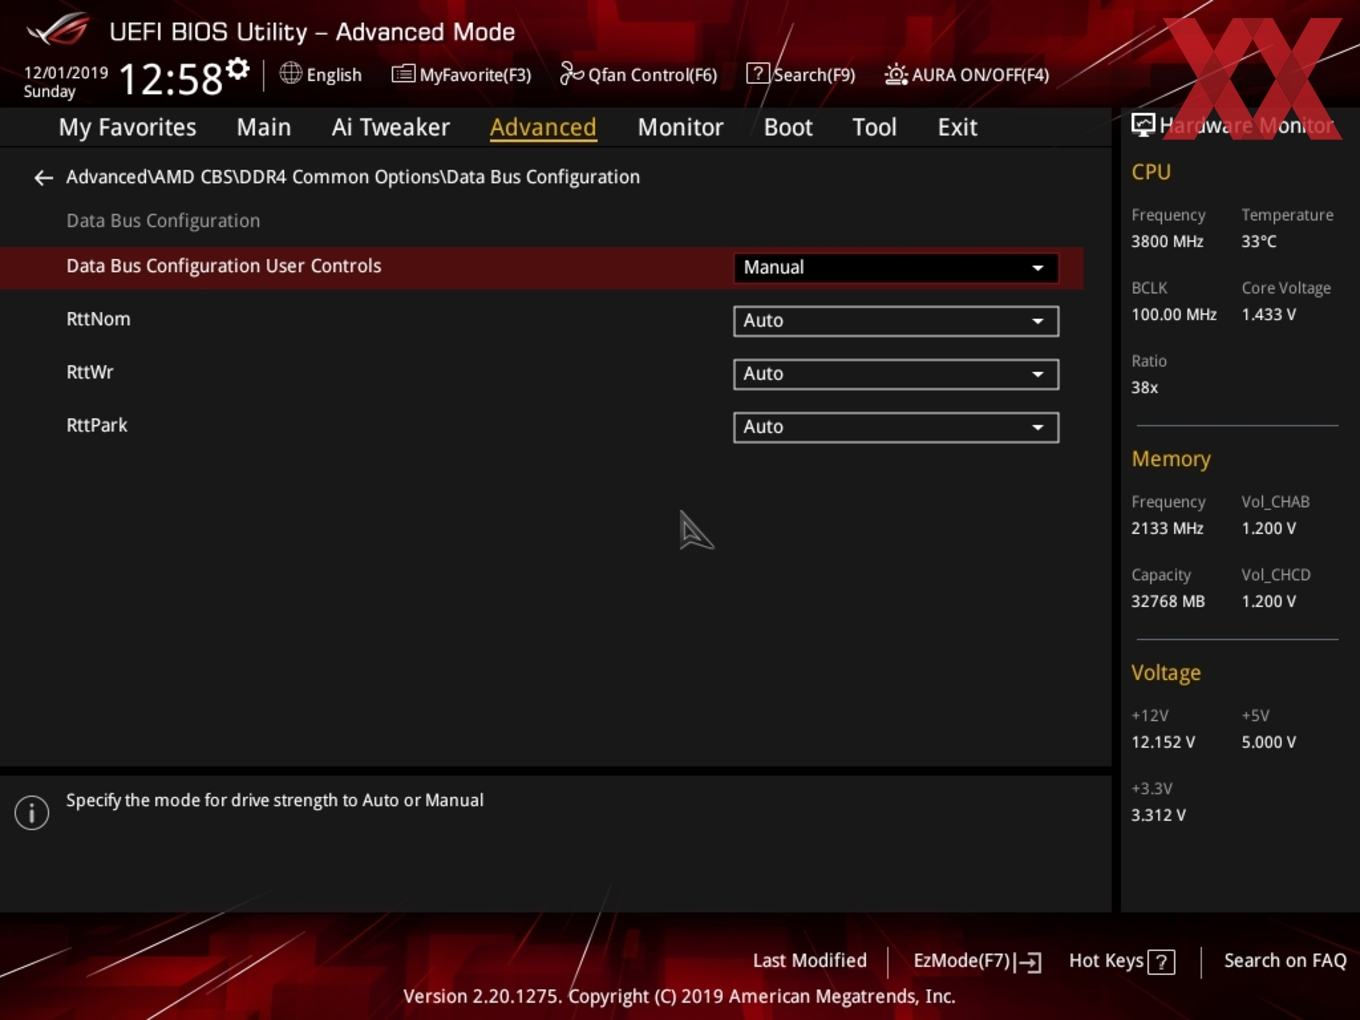Click Core Voltage value 1.433 V
Screen dimensions: 1360x1020
tap(1269, 315)
